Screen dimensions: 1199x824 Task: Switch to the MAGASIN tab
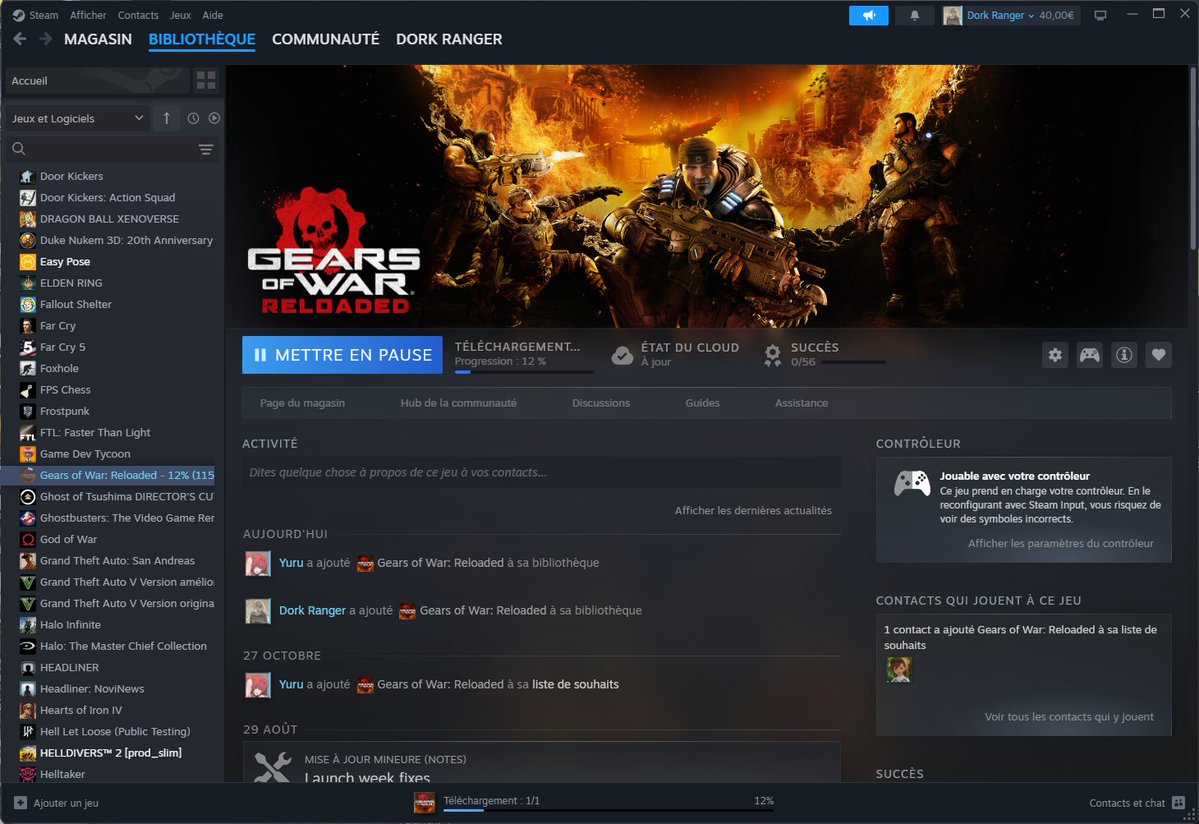pos(98,39)
